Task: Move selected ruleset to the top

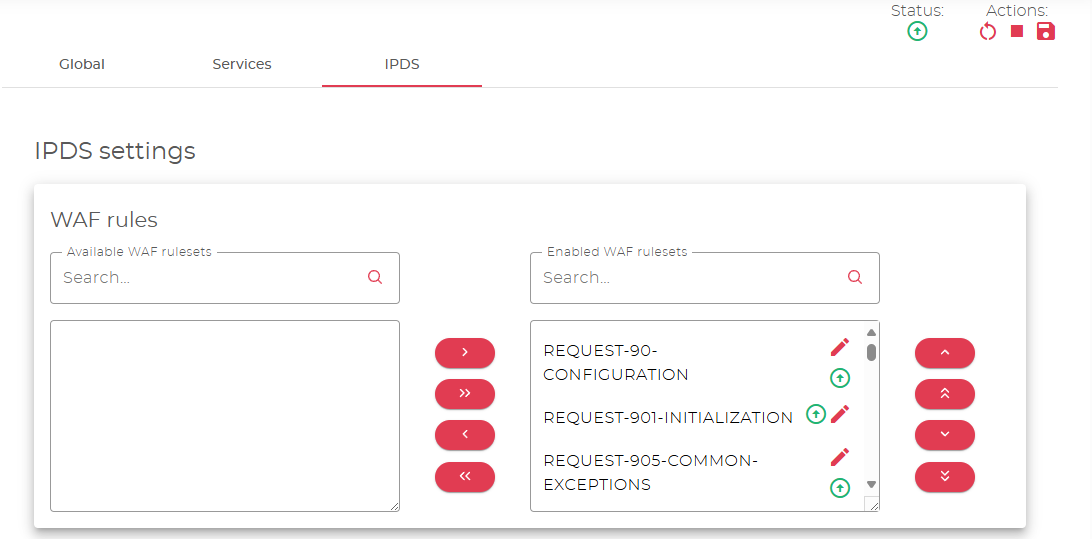Action: tap(945, 394)
